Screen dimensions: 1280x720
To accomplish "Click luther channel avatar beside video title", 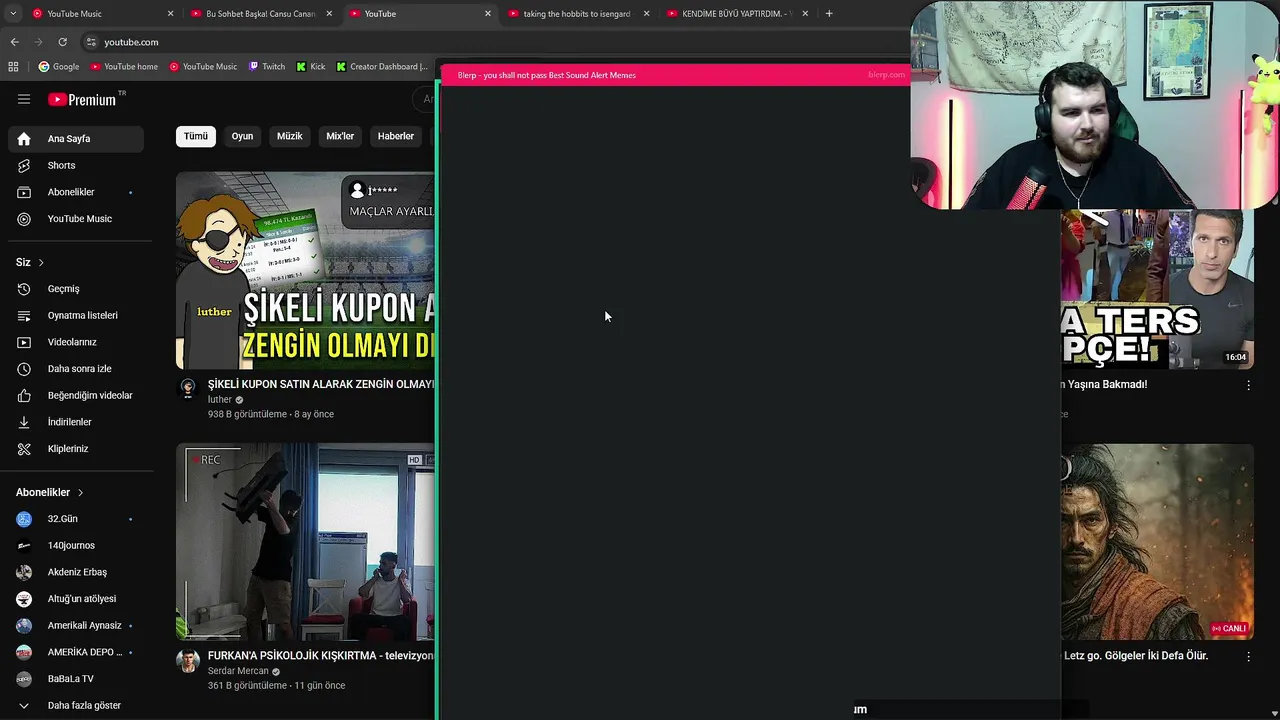I will point(188,388).
